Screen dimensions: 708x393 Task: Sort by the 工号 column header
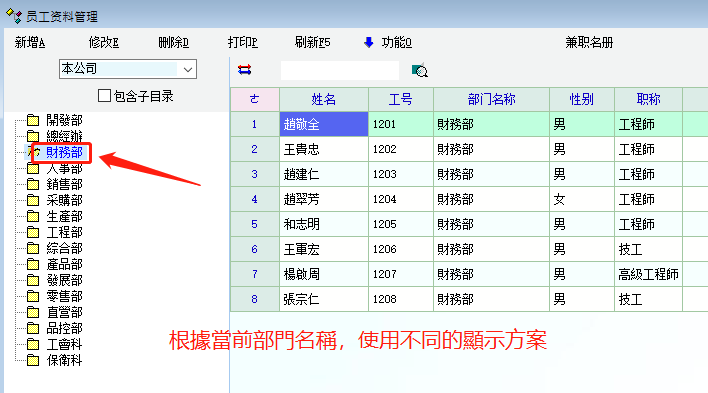click(x=401, y=99)
